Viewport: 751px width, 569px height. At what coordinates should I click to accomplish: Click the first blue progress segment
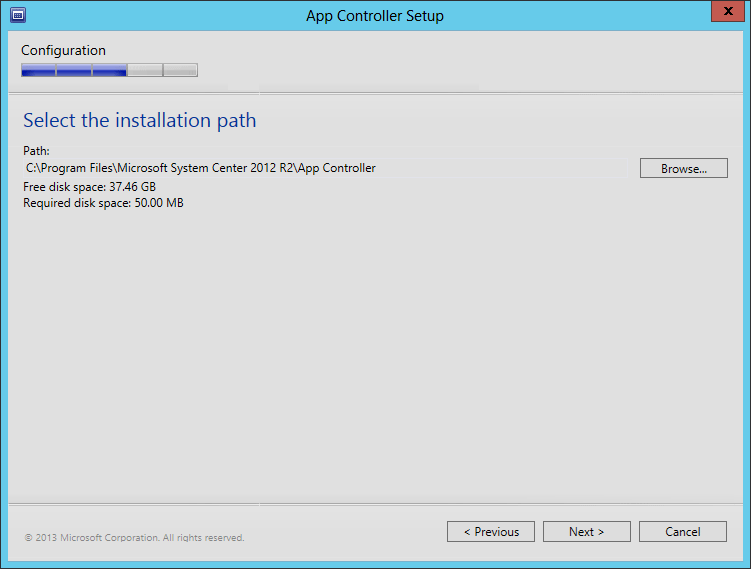pyautogui.click(x=39, y=70)
